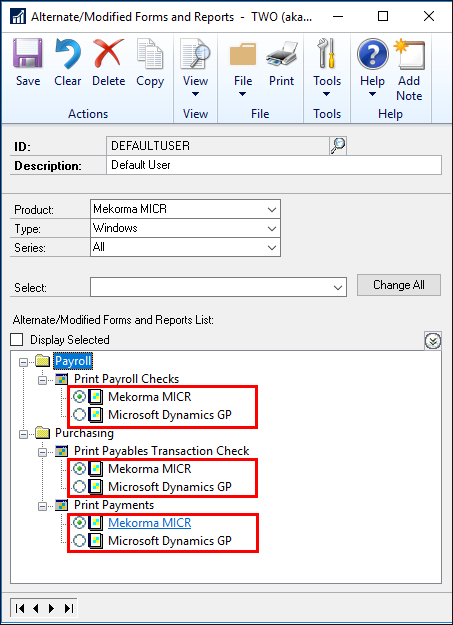Click the Change All button
The width and height of the screenshot is (453, 625).
click(399, 285)
